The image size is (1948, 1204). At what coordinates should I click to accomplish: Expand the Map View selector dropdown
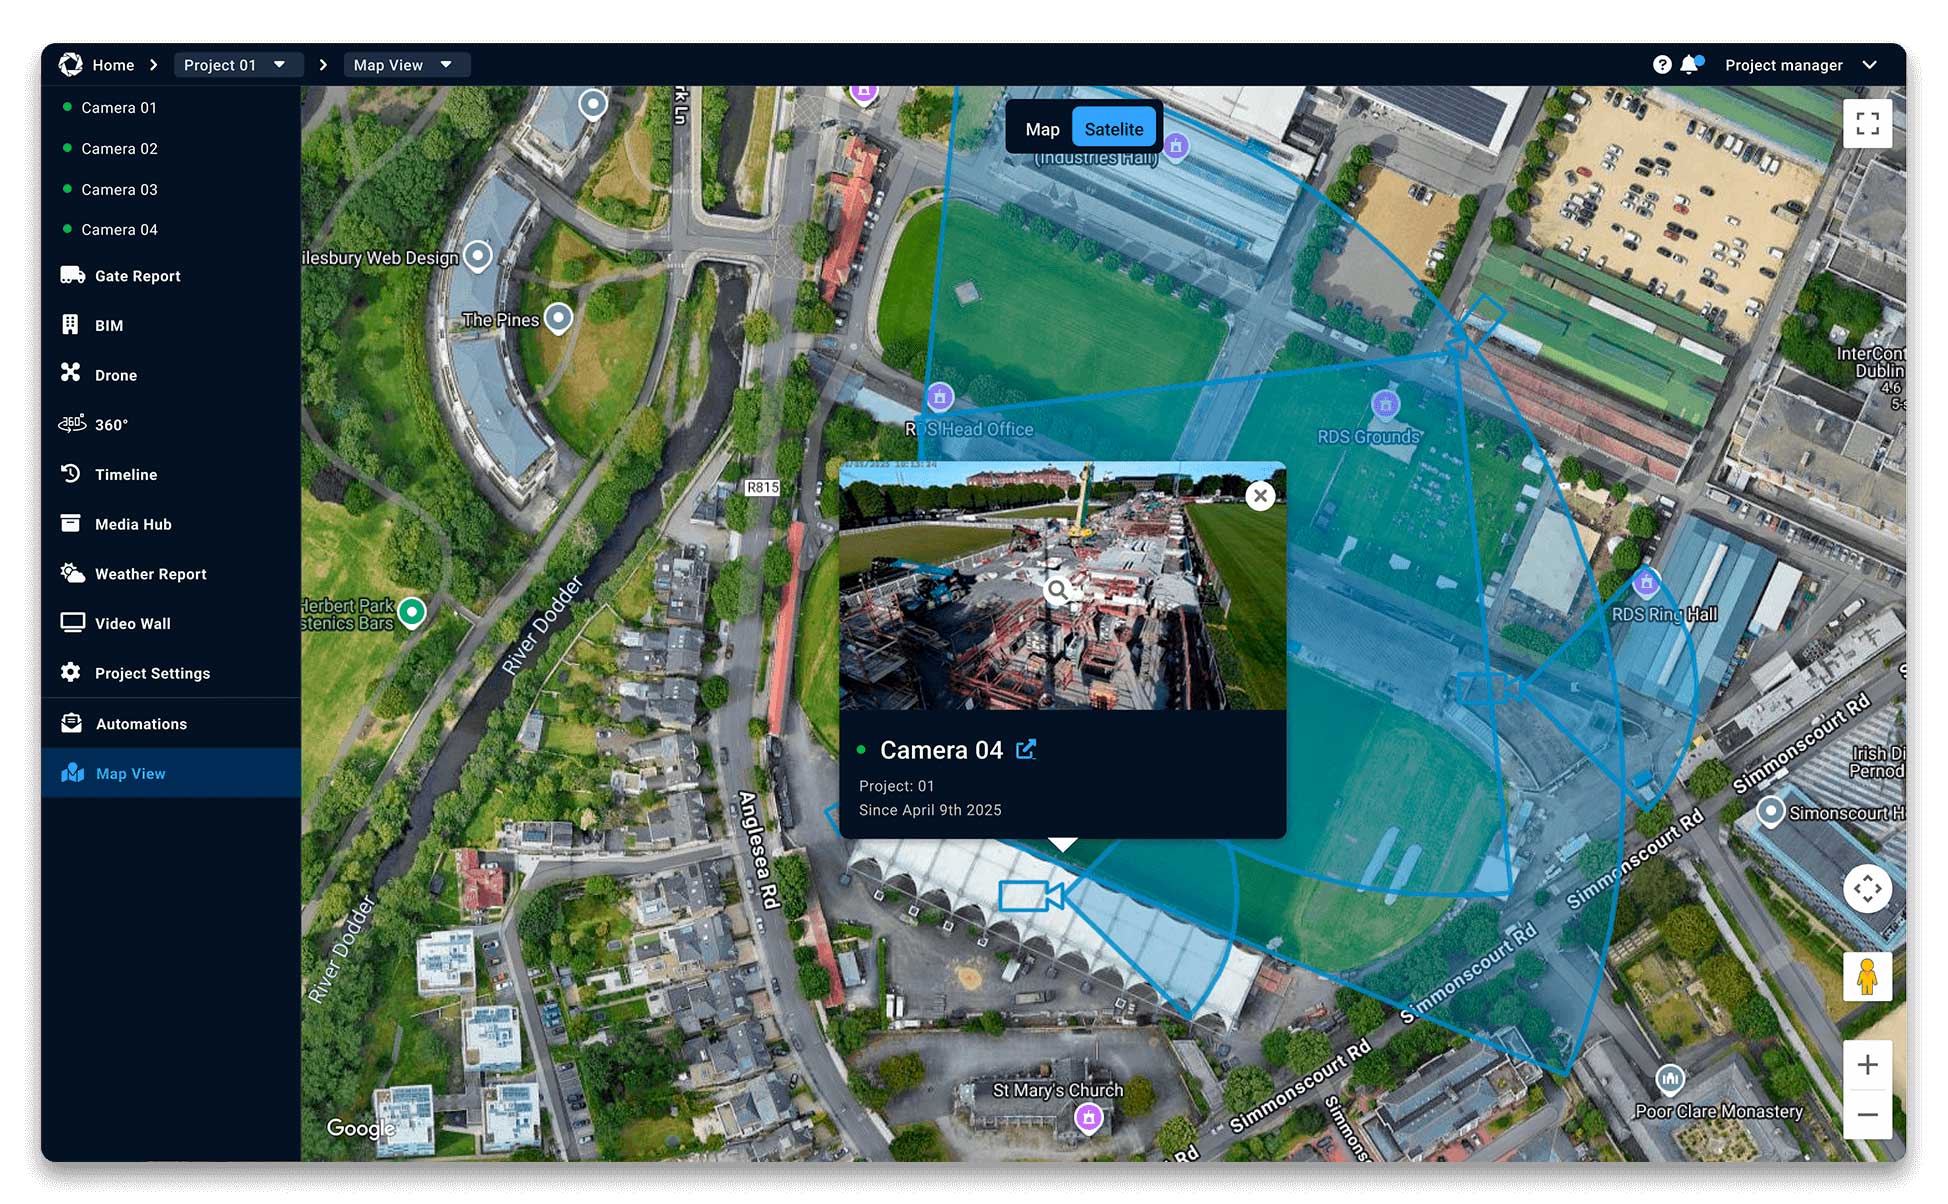coord(405,64)
